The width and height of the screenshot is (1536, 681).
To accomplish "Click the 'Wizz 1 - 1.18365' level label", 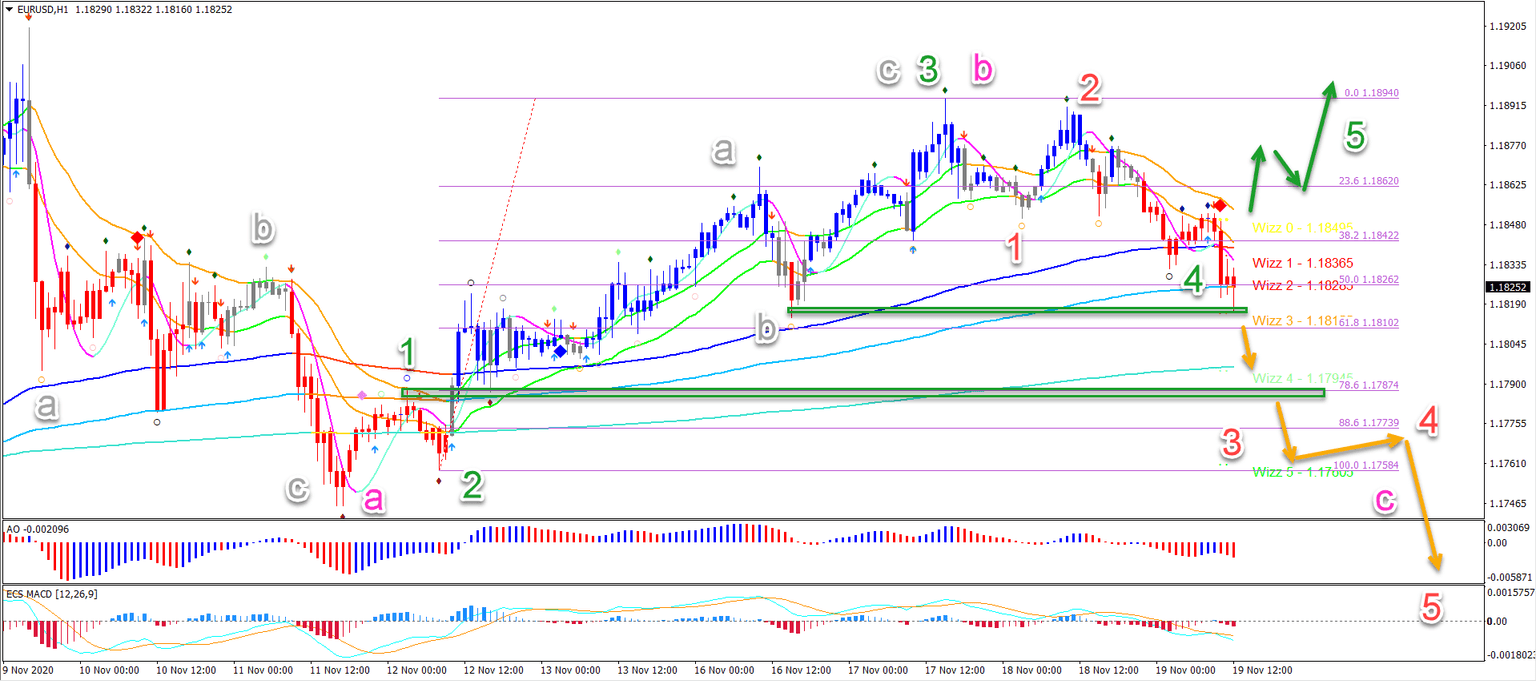I will pos(1303,261).
